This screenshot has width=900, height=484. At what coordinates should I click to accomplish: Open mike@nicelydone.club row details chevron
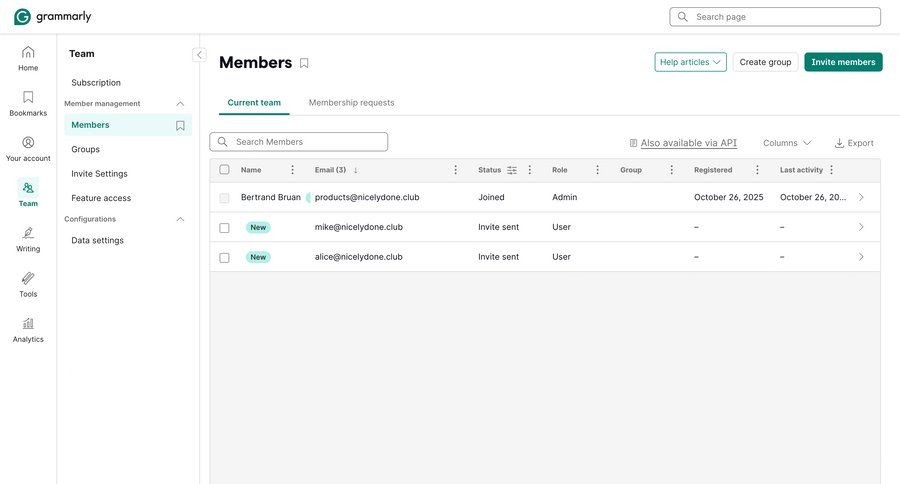(x=861, y=227)
